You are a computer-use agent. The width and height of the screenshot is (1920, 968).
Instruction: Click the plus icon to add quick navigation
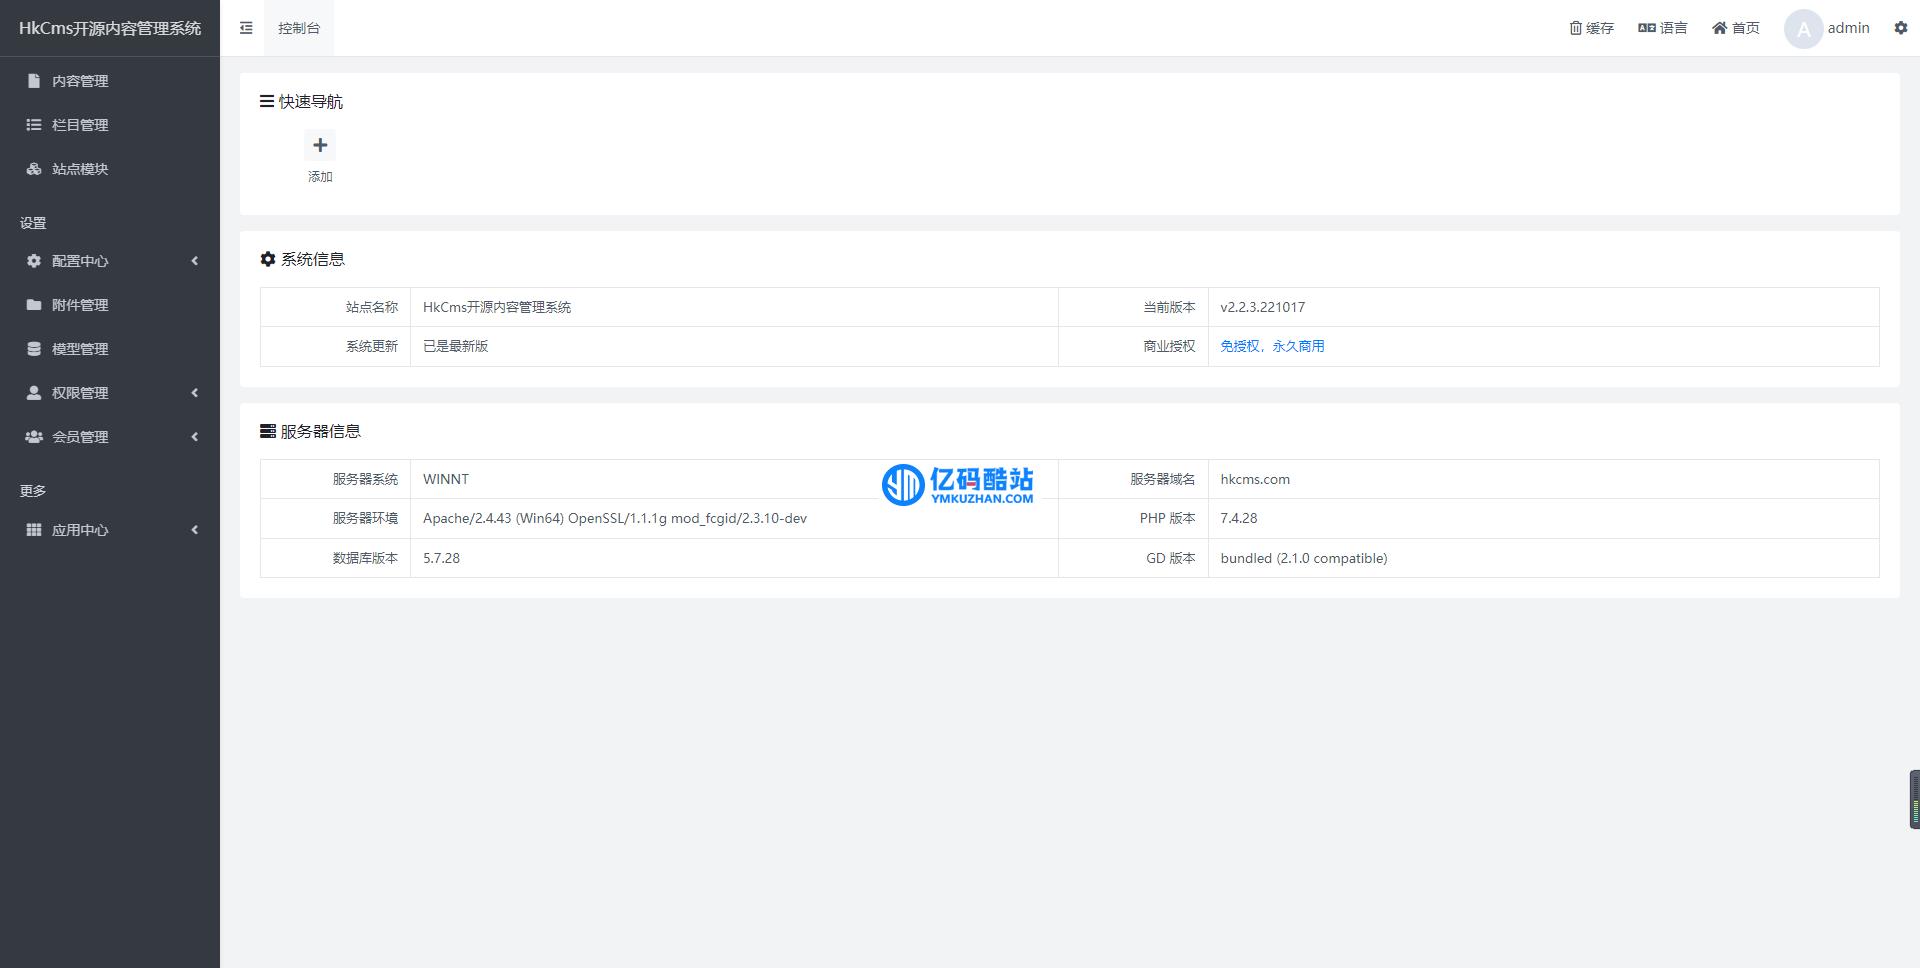pos(320,145)
